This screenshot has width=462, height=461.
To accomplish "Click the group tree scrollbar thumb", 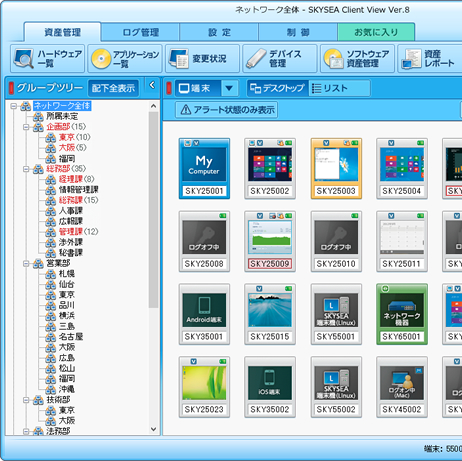I will pyautogui.click(x=153, y=210).
